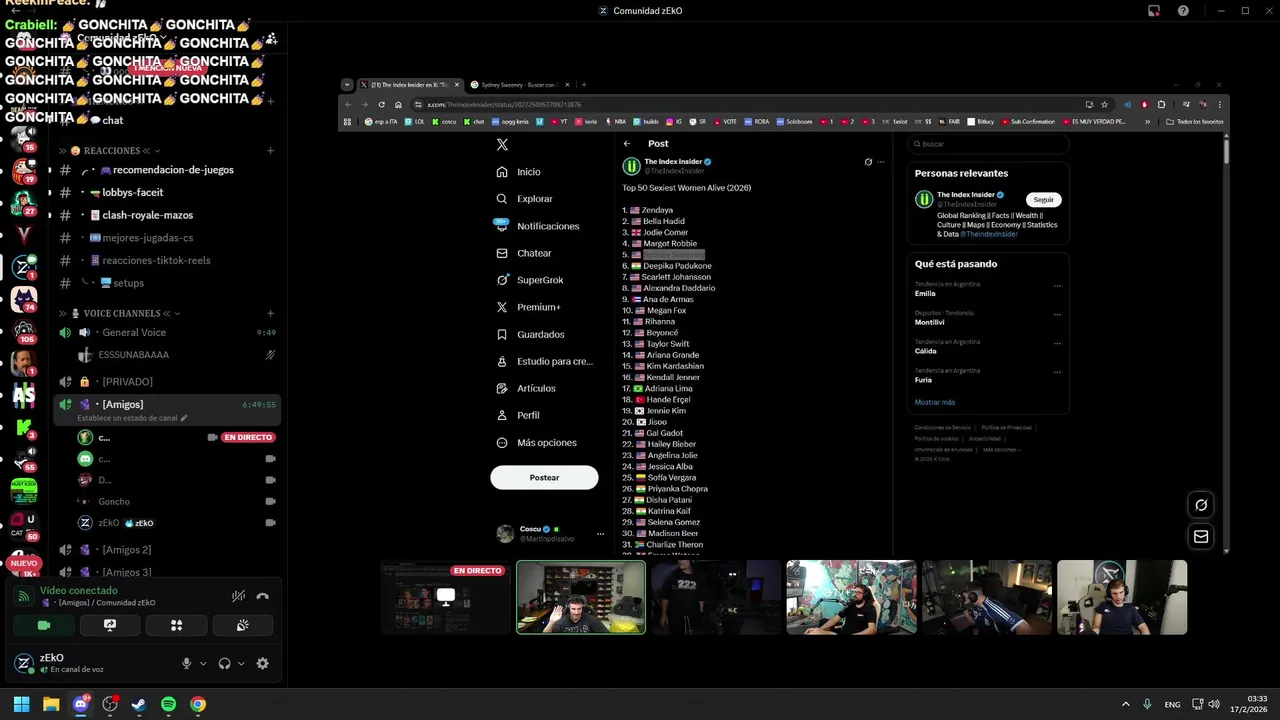Viewport: 1280px width, 720px height.
Task: Open Grok floating button on X
Action: tap(1201, 505)
